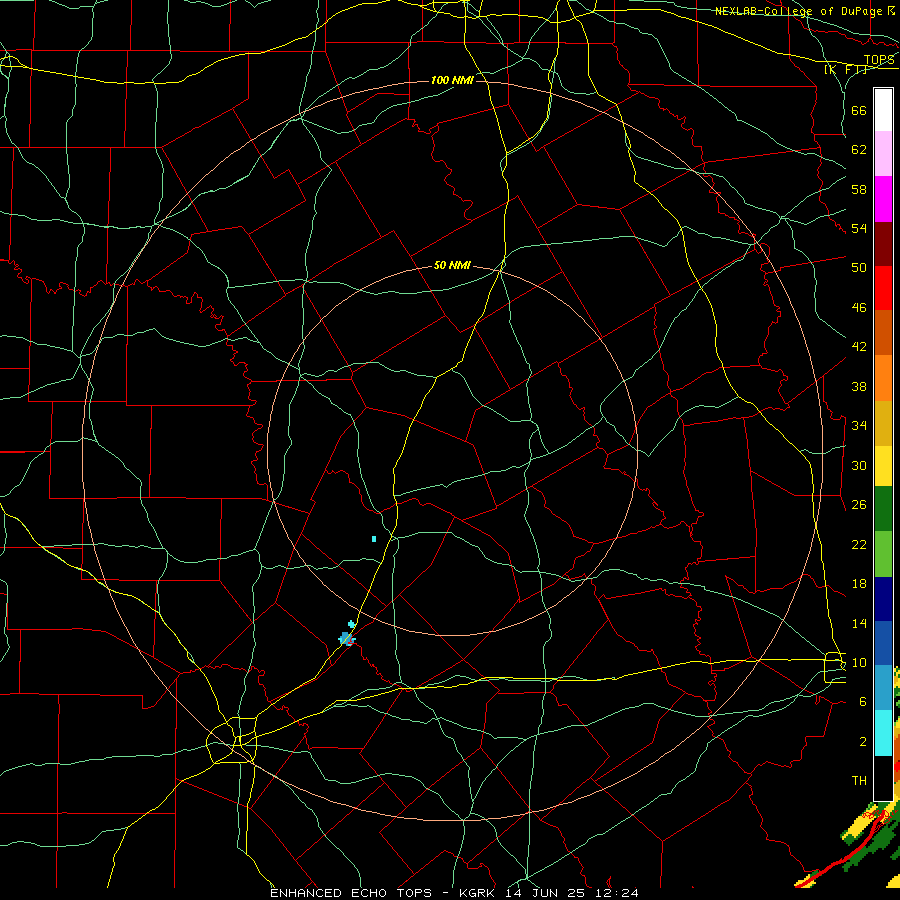The width and height of the screenshot is (900, 900).
Task: Select the dark maroon legend swatch
Action: point(883,243)
